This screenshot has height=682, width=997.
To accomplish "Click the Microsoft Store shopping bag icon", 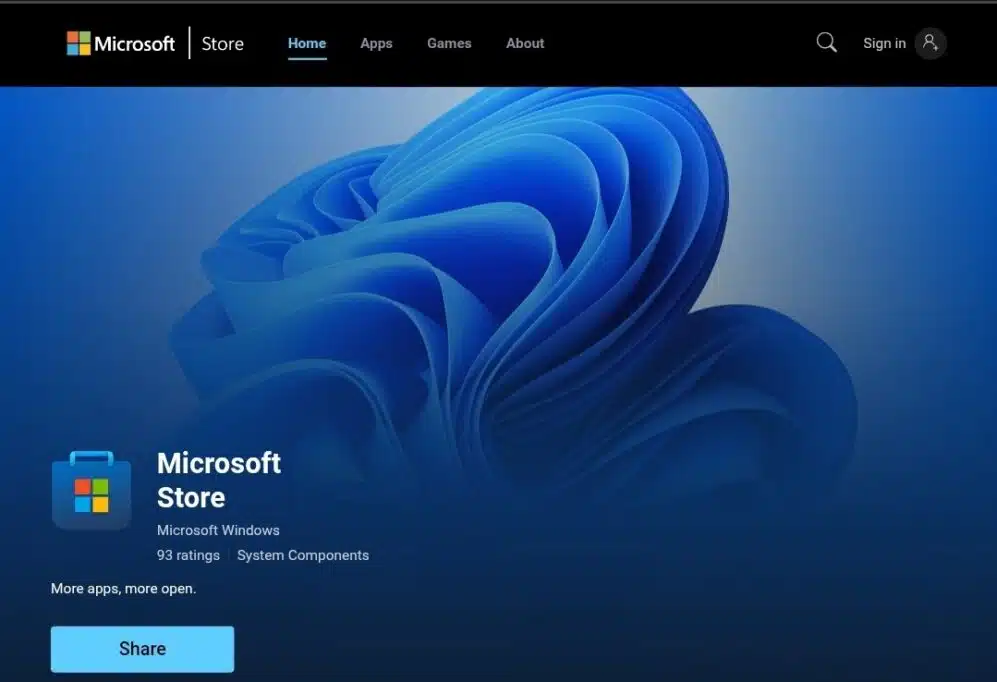I will pos(91,490).
